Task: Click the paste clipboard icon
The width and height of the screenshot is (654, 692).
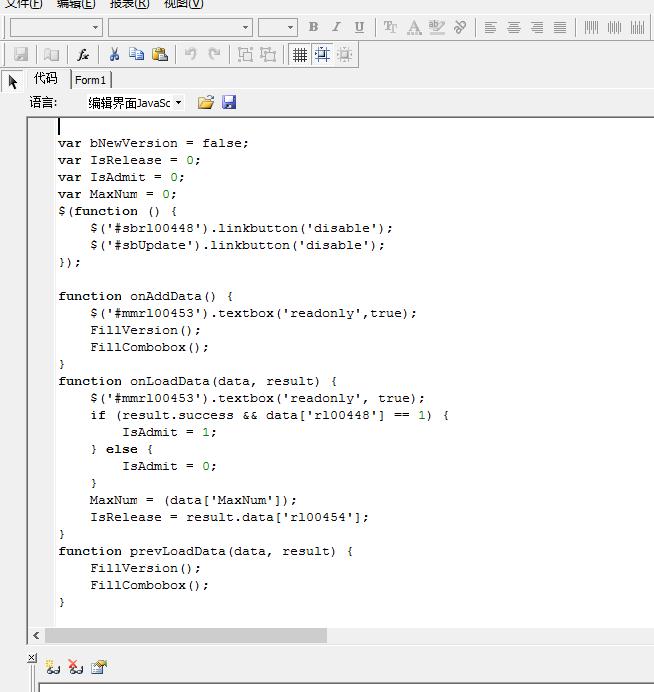Action: [159, 55]
